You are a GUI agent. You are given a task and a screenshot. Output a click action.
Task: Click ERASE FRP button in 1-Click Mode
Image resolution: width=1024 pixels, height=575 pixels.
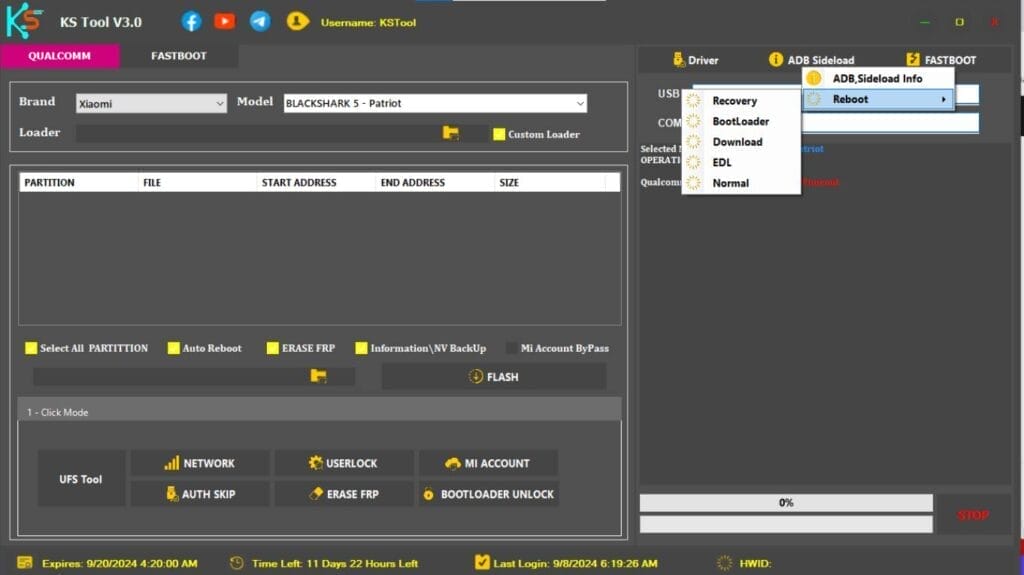[344, 494]
